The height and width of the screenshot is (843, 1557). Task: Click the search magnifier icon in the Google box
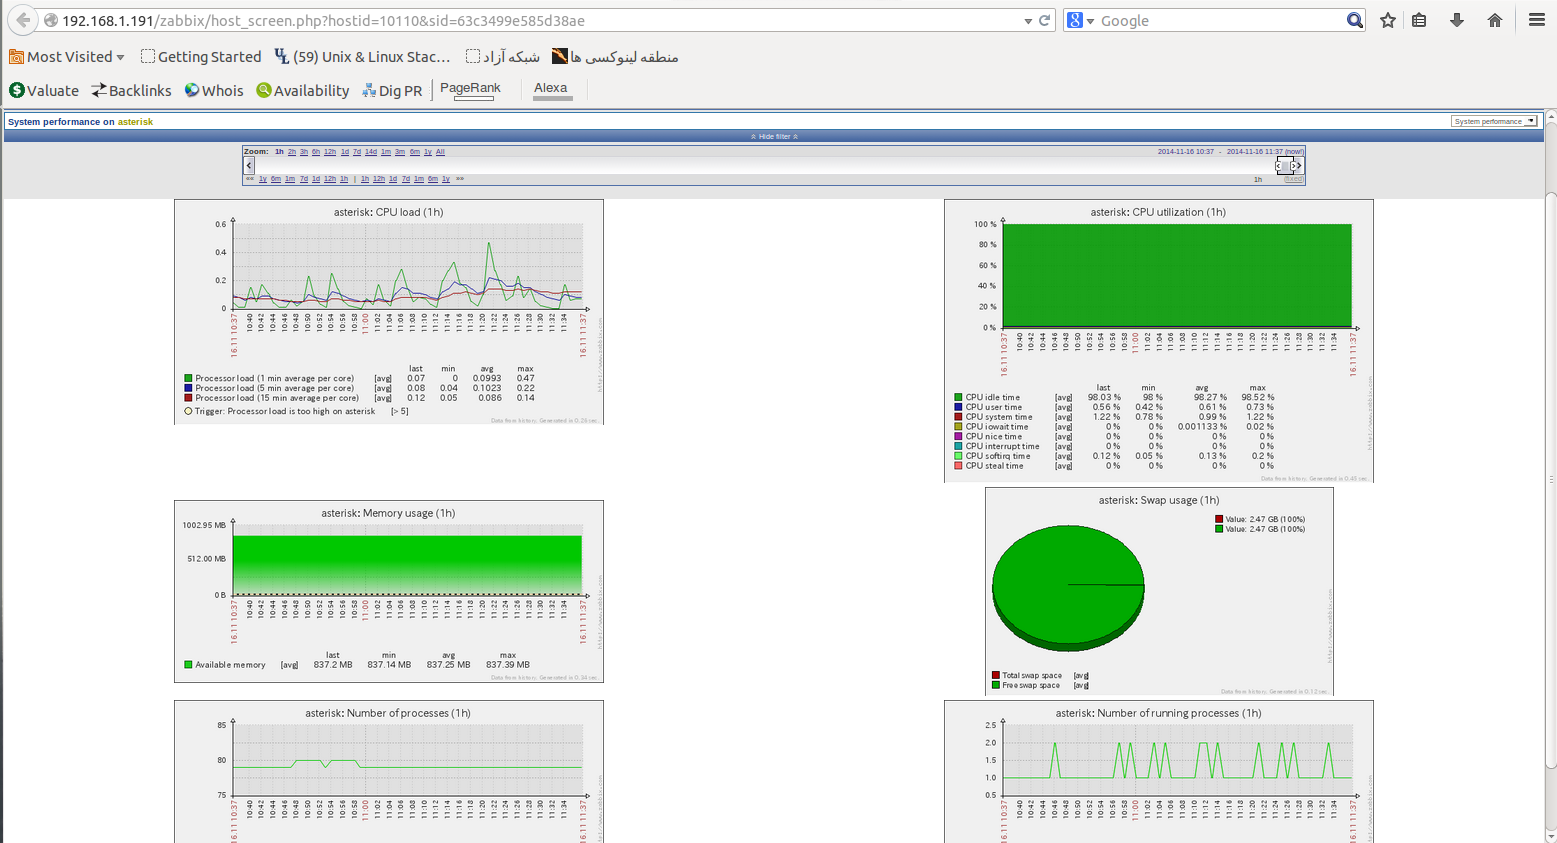(1354, 20)
